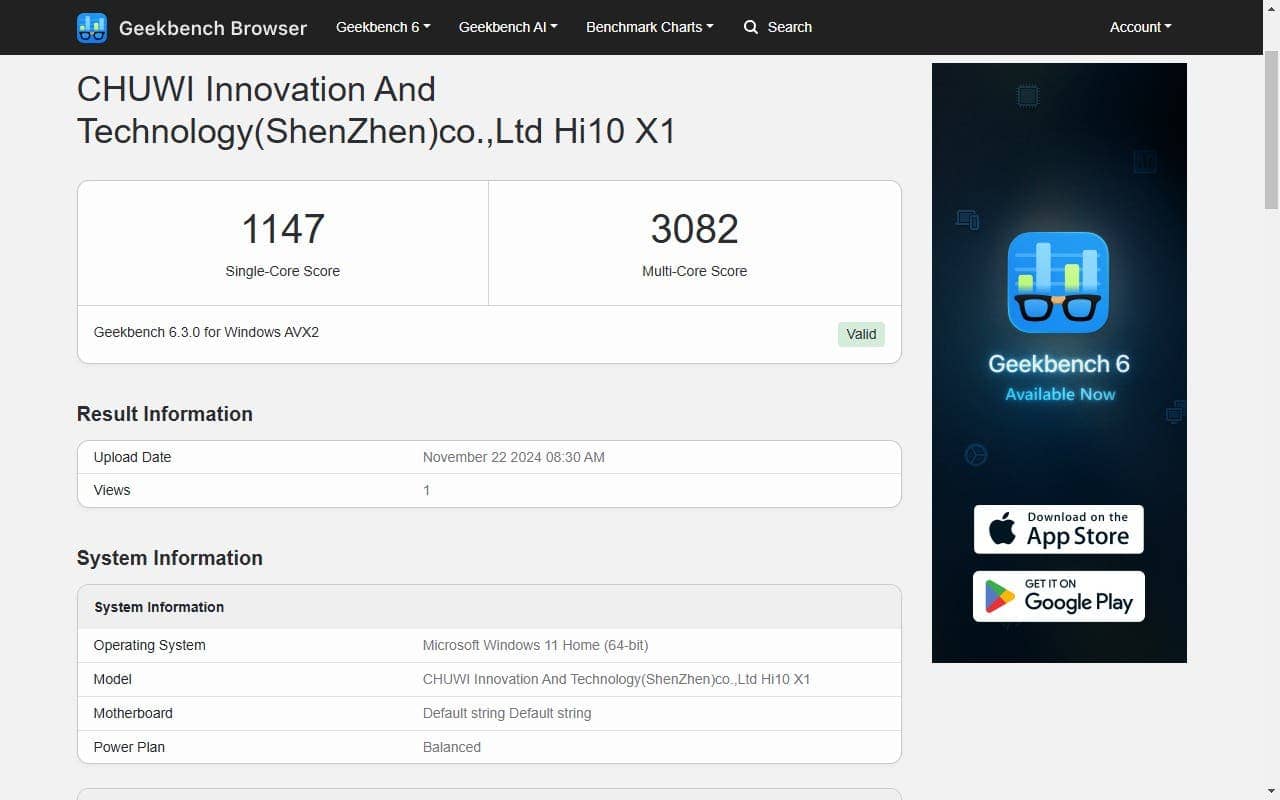Click the Operating System label

(149, 645)
